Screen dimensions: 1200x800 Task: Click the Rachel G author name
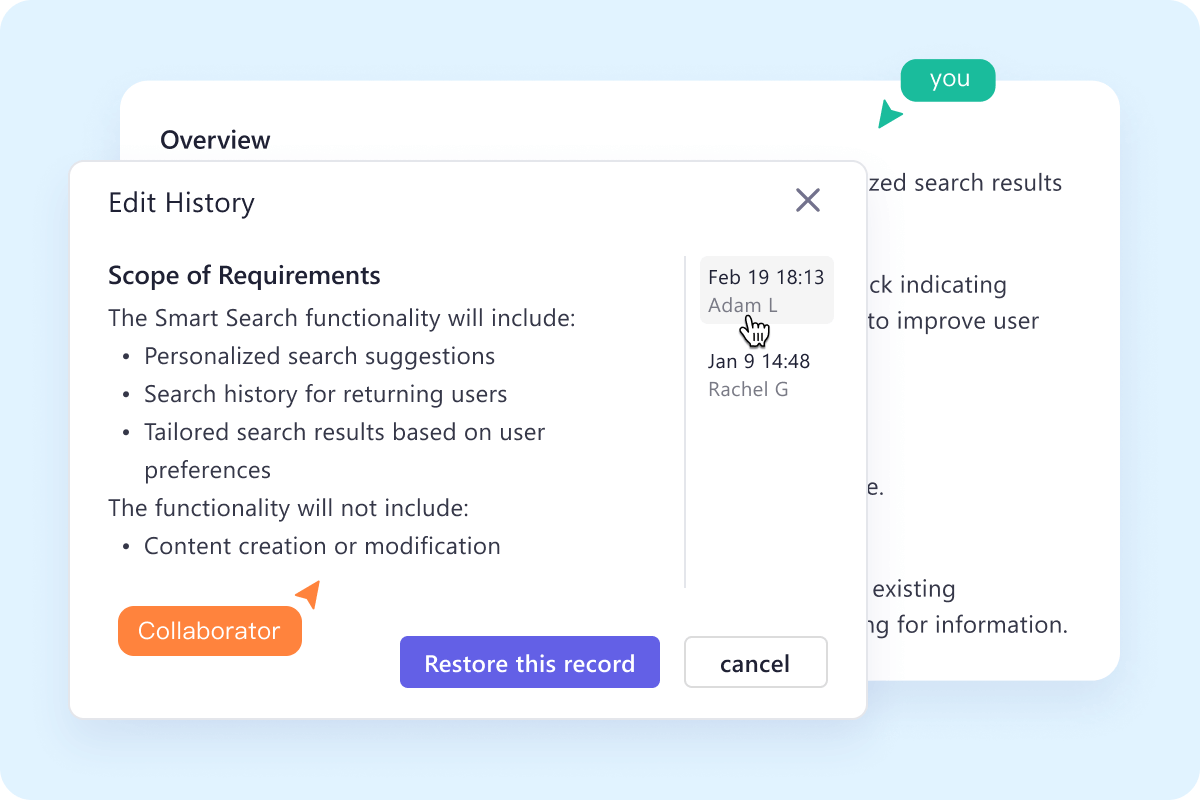[x=748, y=389]
